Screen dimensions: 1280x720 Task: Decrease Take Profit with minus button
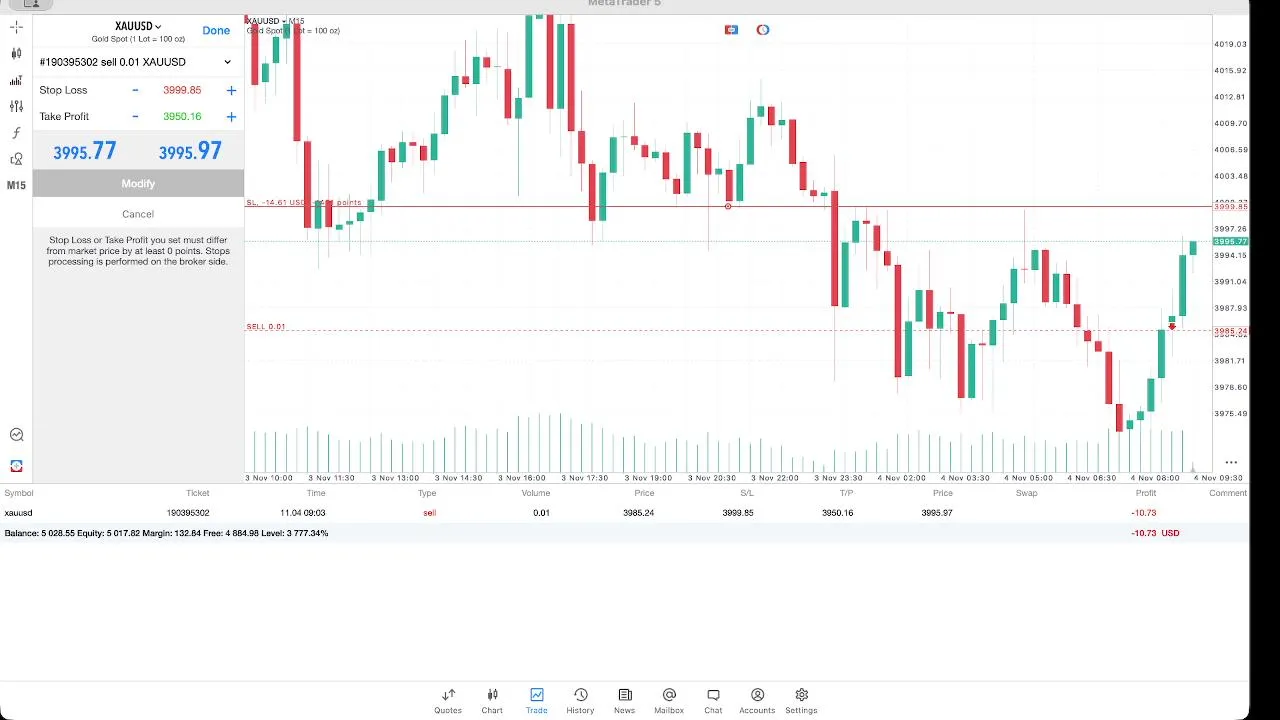tap(135, 117)
